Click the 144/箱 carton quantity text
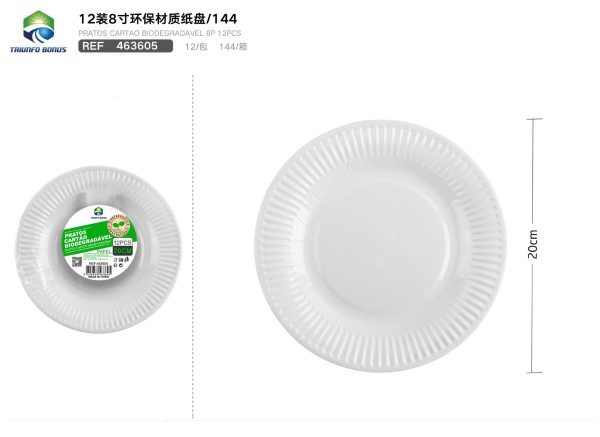Screen dimensions: 600x437 [233, 47]
